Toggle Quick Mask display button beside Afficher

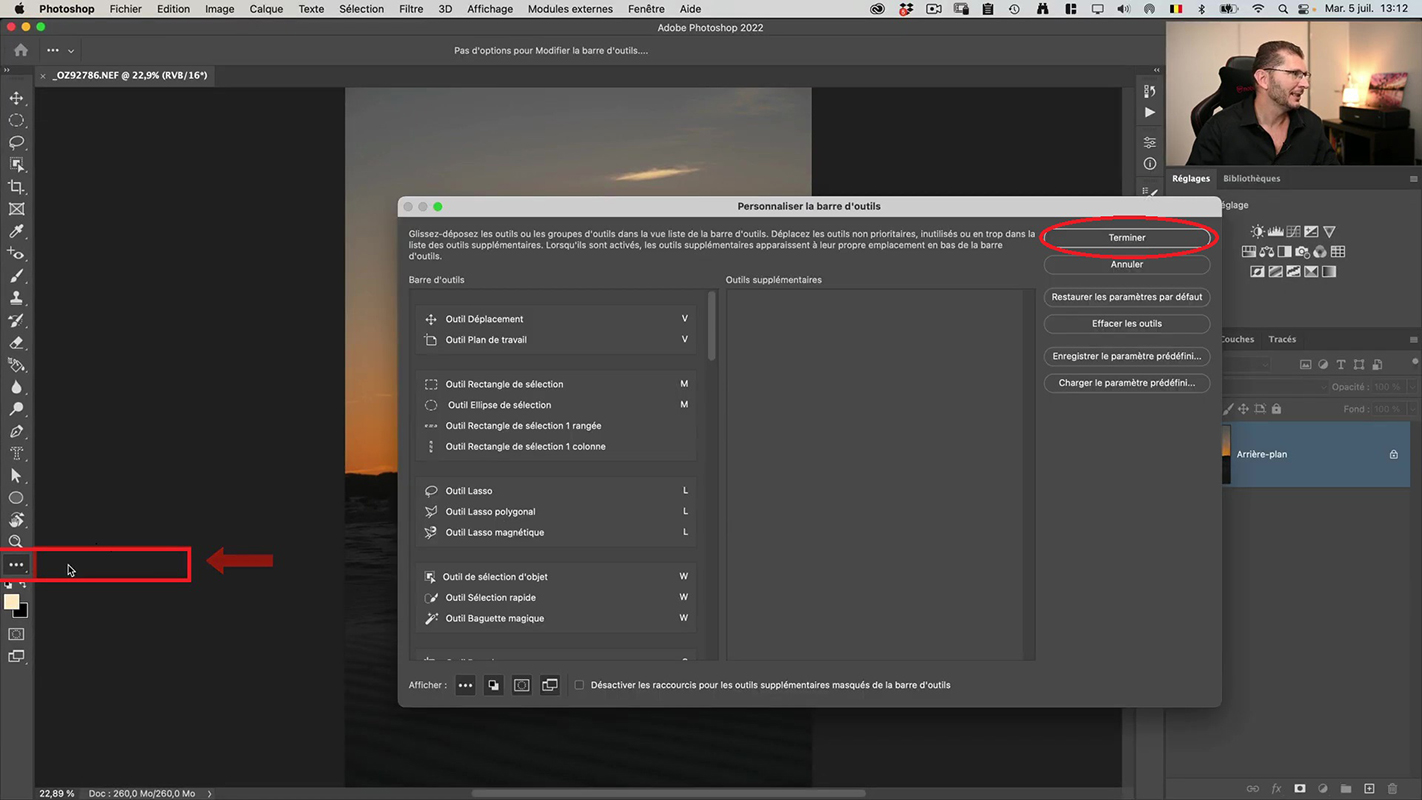click(x=521, y=685)
